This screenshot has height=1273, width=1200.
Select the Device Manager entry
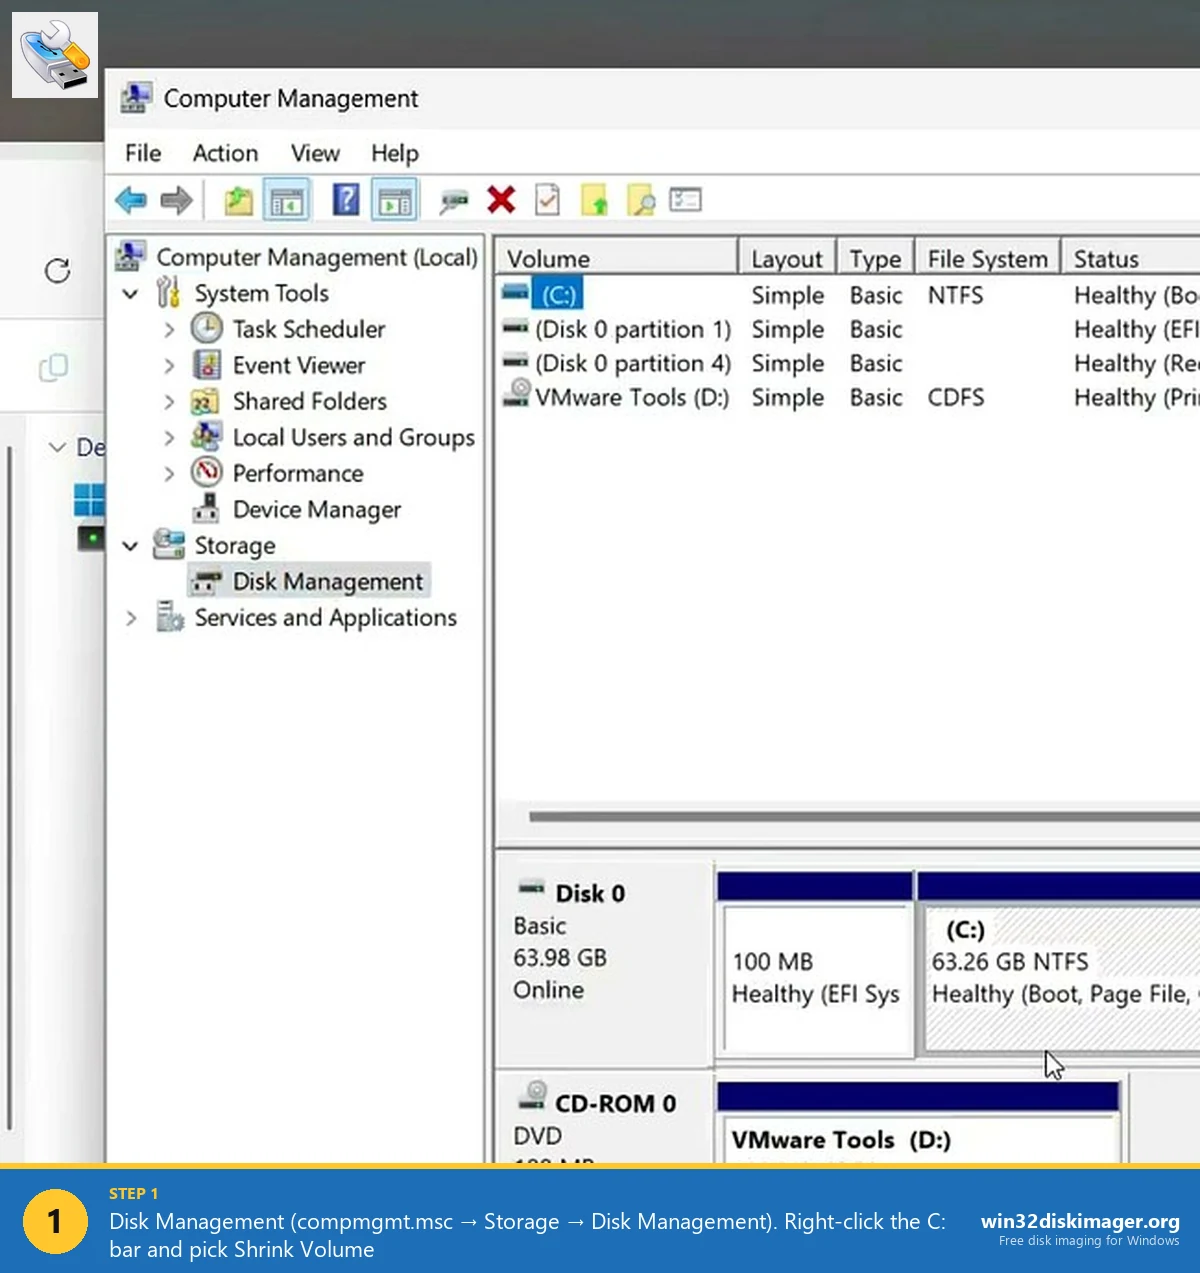tap(316, 509)
